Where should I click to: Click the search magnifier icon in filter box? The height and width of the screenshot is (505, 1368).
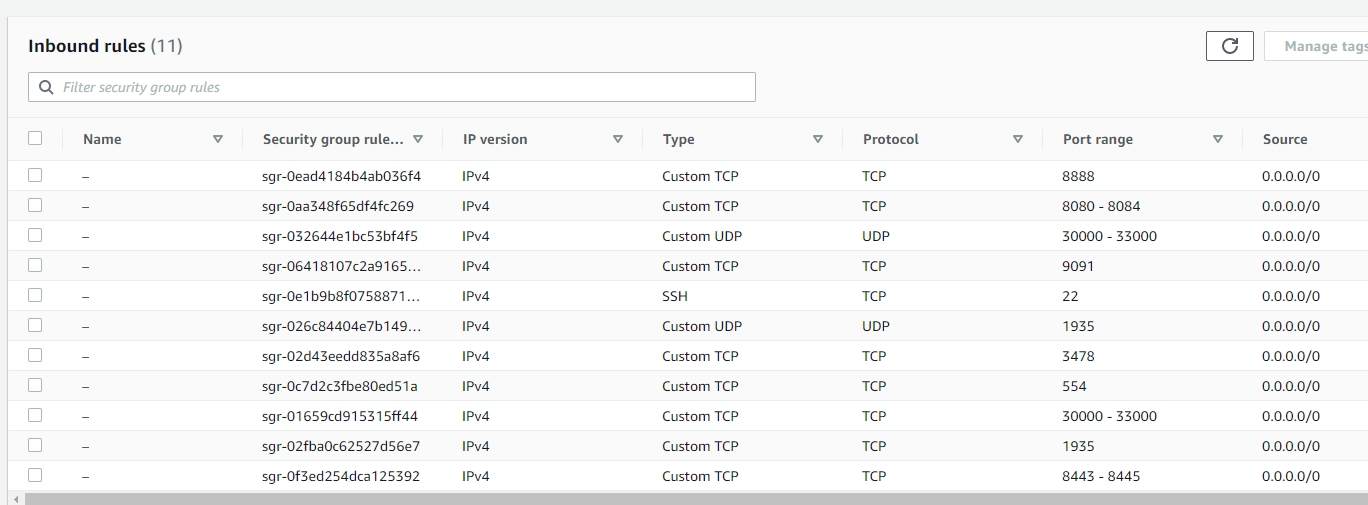(46, 87)
